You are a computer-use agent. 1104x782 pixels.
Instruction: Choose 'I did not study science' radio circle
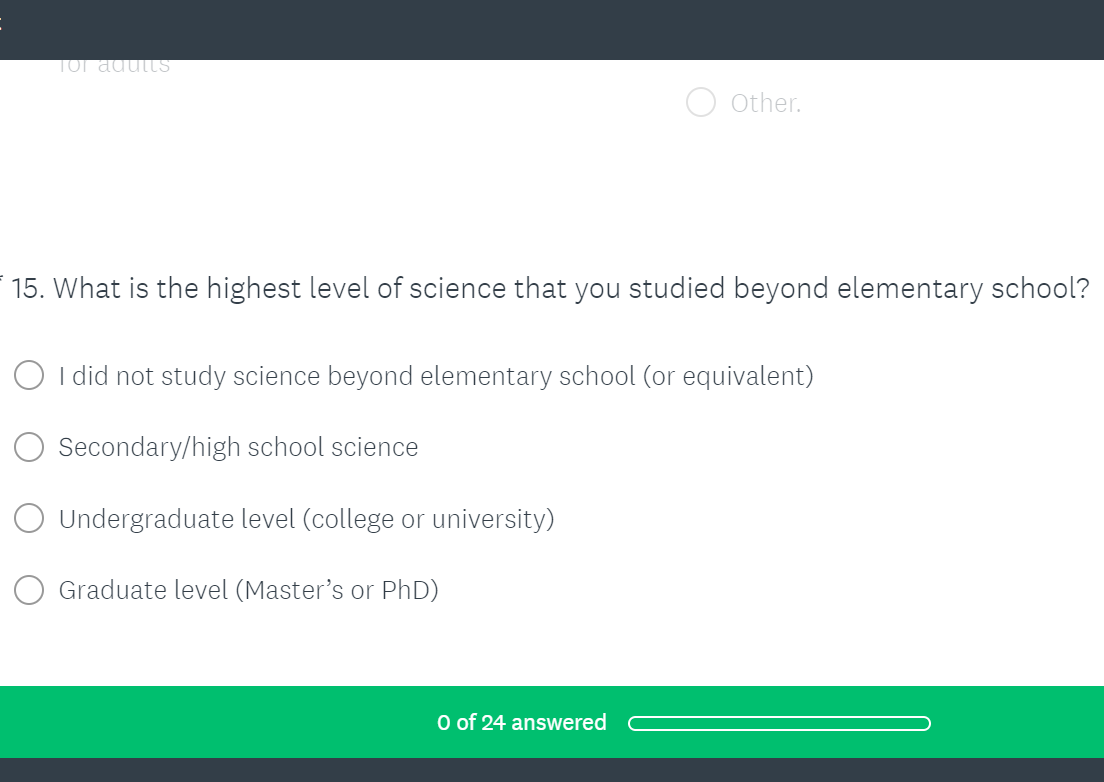point(29,376)
